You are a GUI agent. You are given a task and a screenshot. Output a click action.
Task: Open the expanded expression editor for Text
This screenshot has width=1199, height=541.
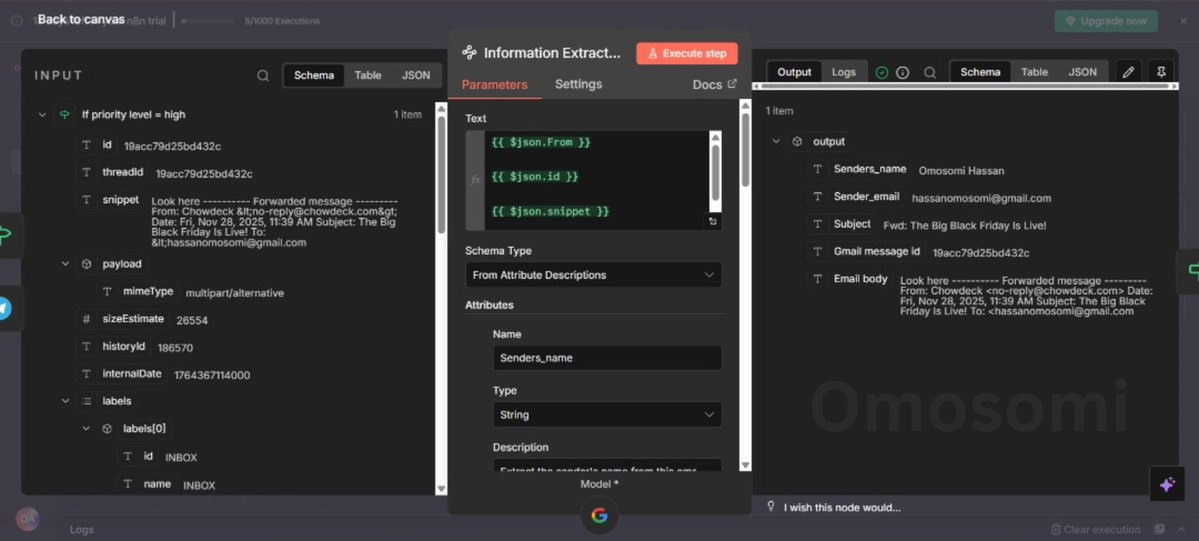713,221
